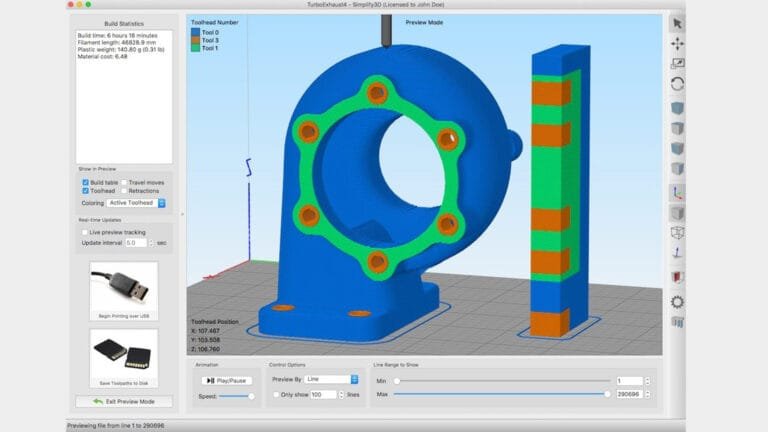Click the "Plastic weight: 140.80 g" line
This screenshot has width=768, height=432.
[x=121, y=49]
